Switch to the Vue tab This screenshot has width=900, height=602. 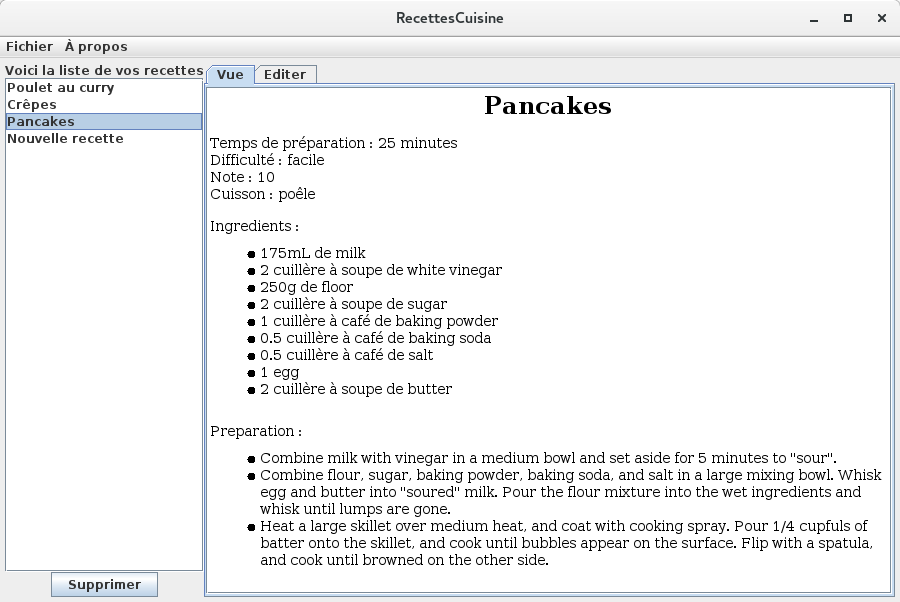point(230,75)
